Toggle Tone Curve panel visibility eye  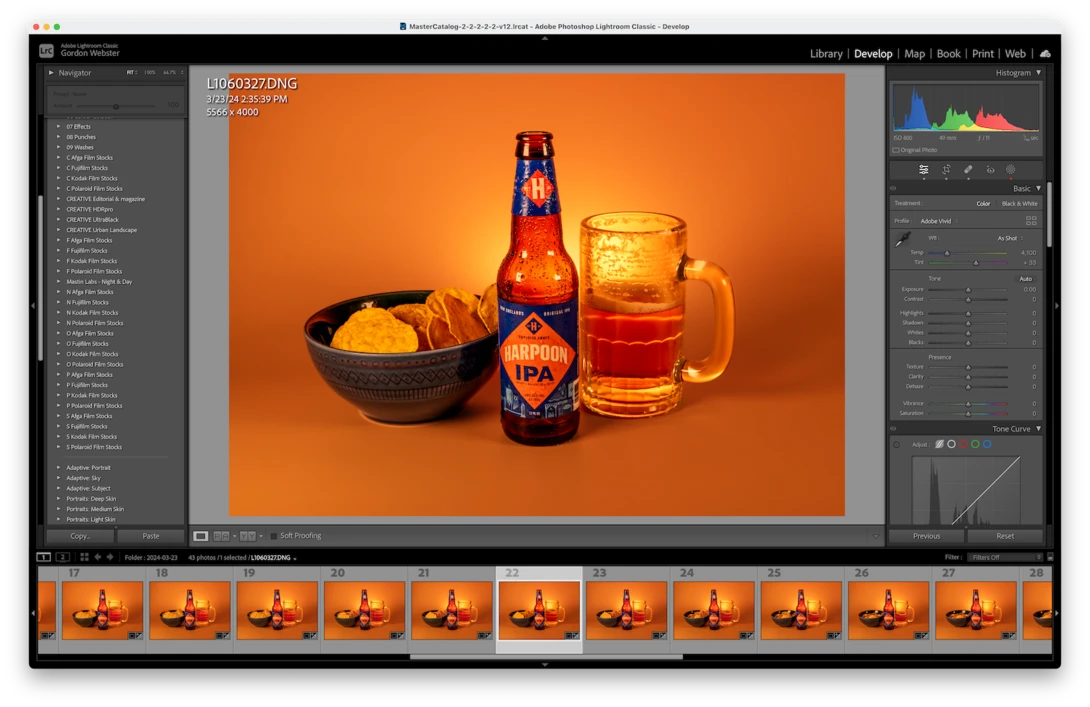click(x=893, y=429)
